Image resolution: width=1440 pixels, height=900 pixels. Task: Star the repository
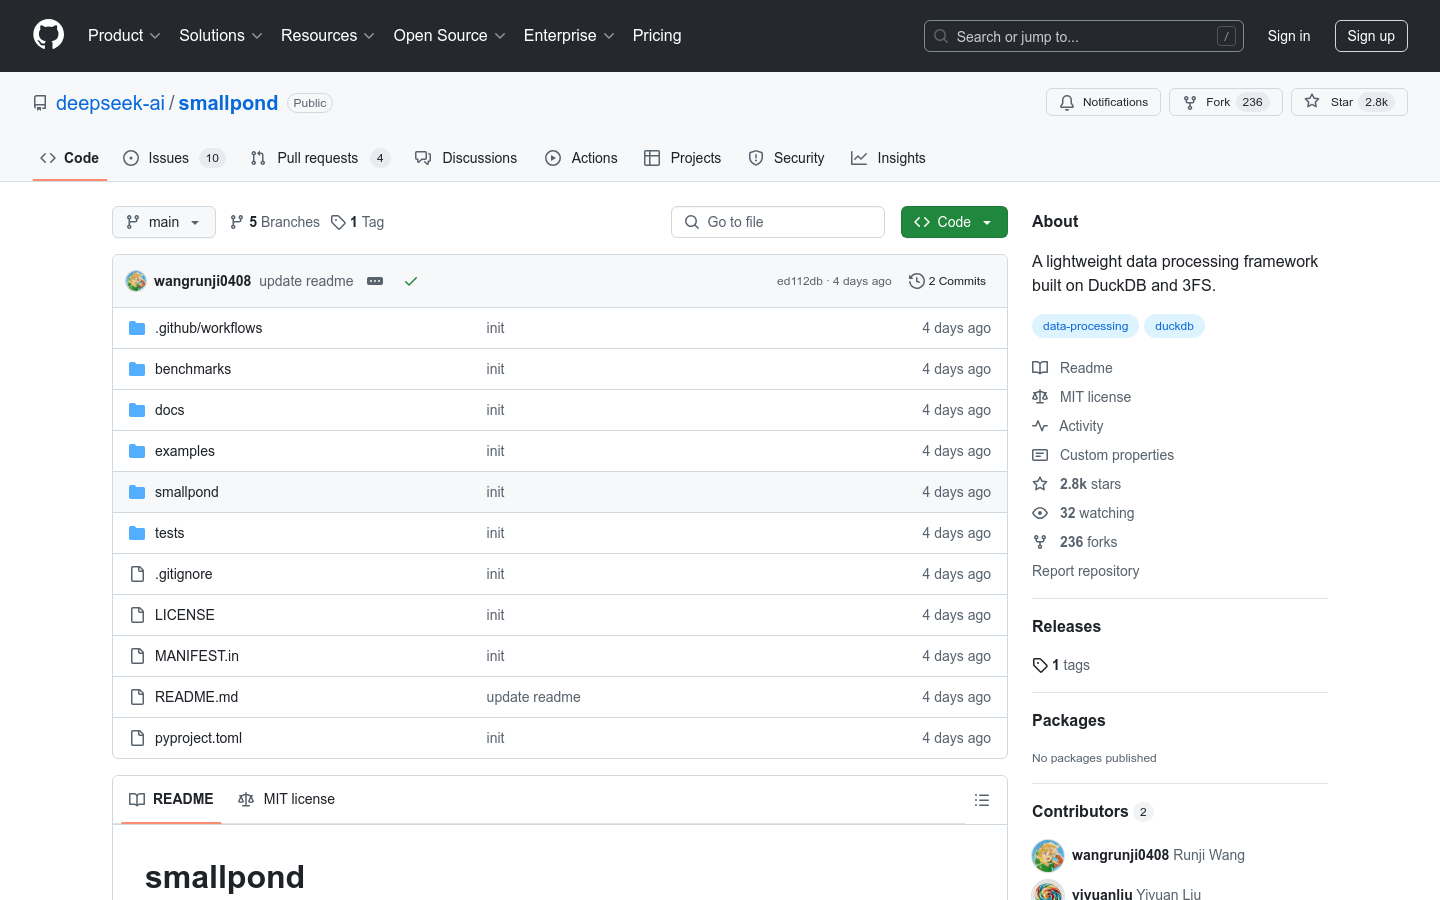click(1349, 102)
